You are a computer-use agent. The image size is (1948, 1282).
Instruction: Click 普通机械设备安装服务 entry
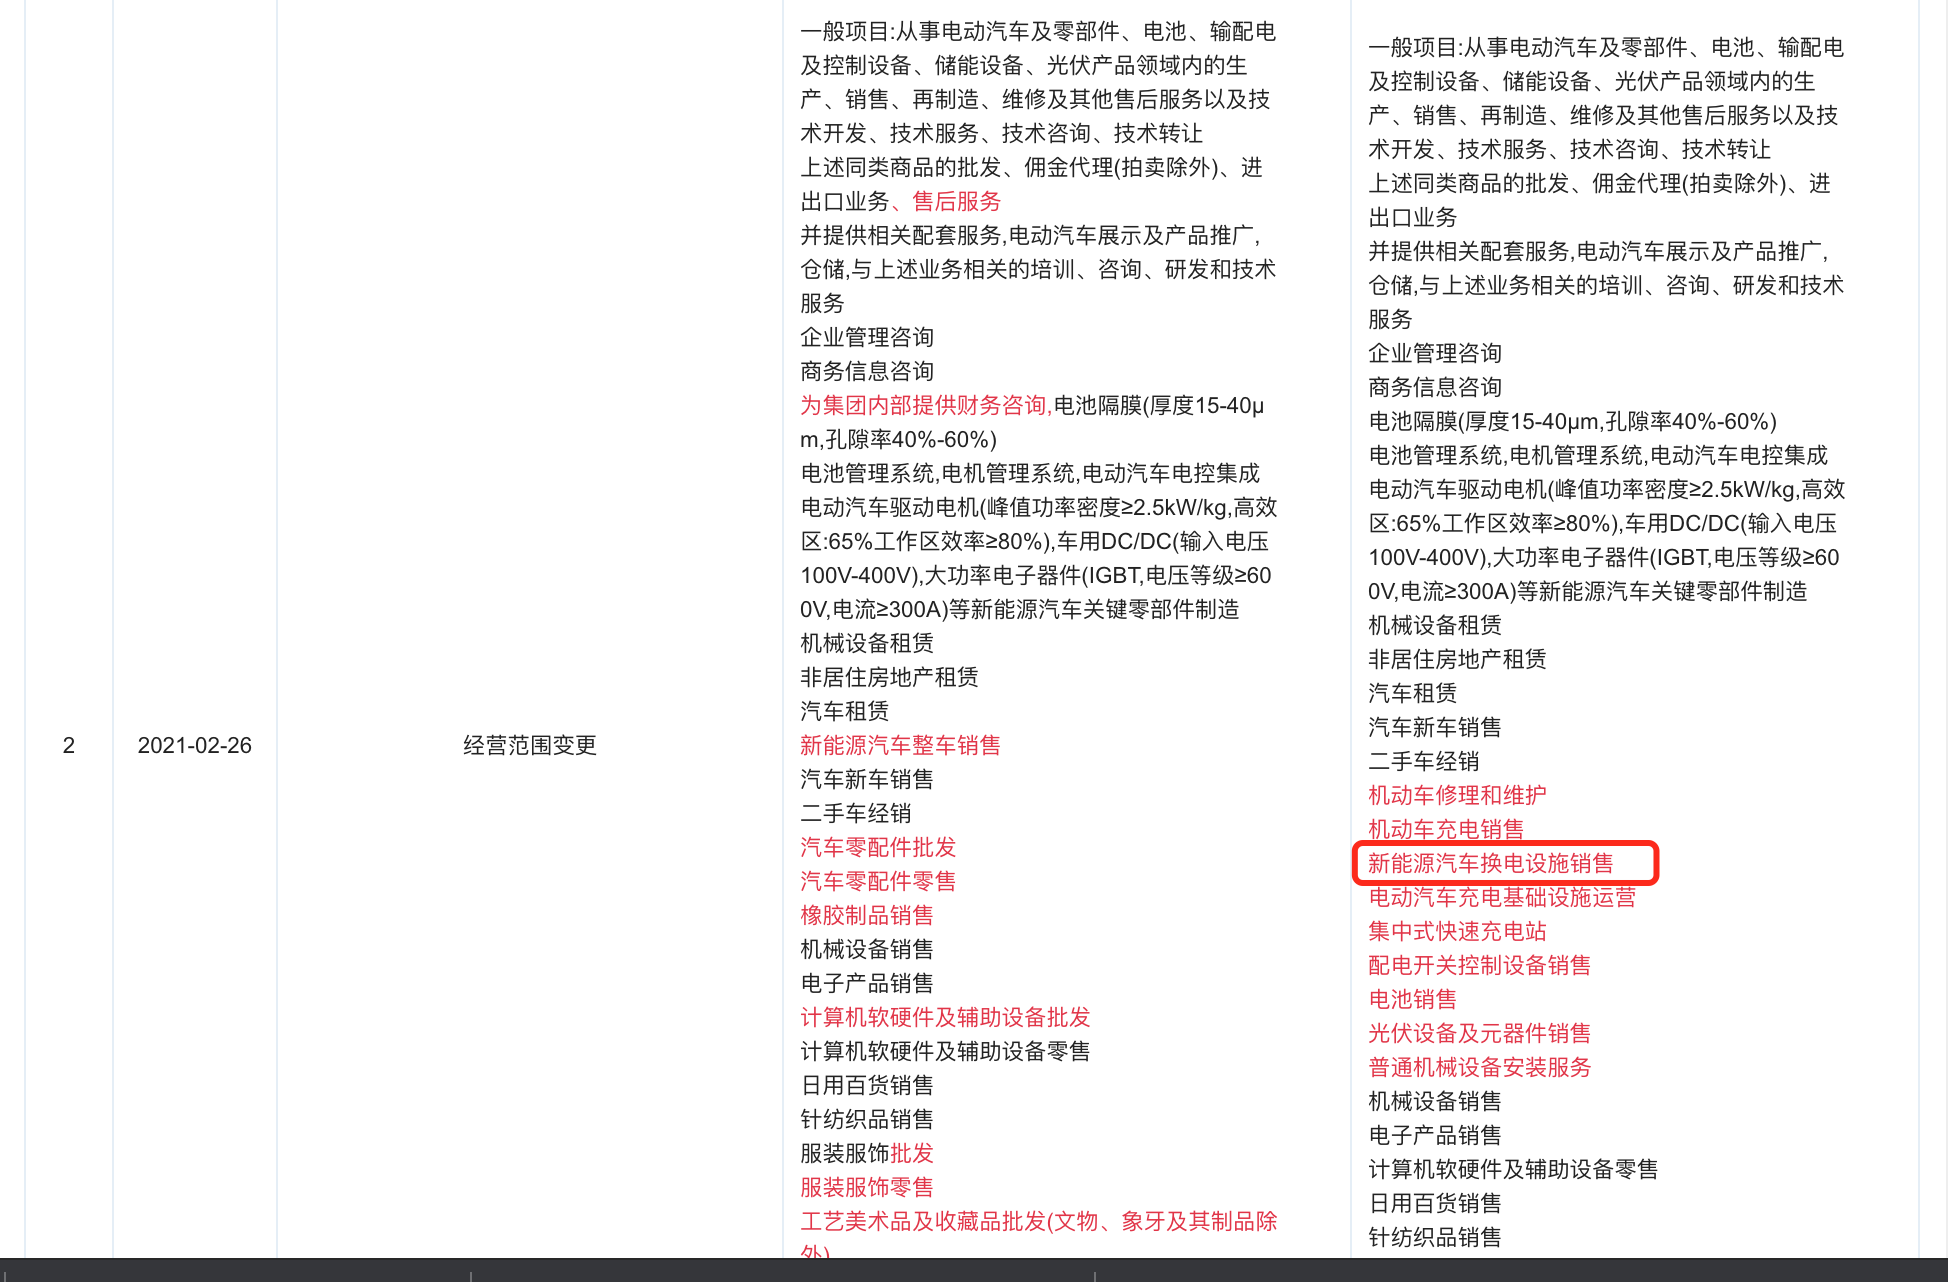click(x=1479, y=1067)
